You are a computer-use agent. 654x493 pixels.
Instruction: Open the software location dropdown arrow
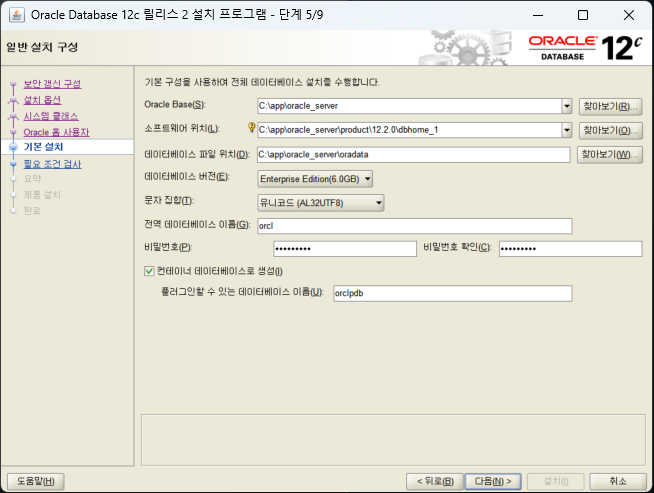tap(566, 130)
